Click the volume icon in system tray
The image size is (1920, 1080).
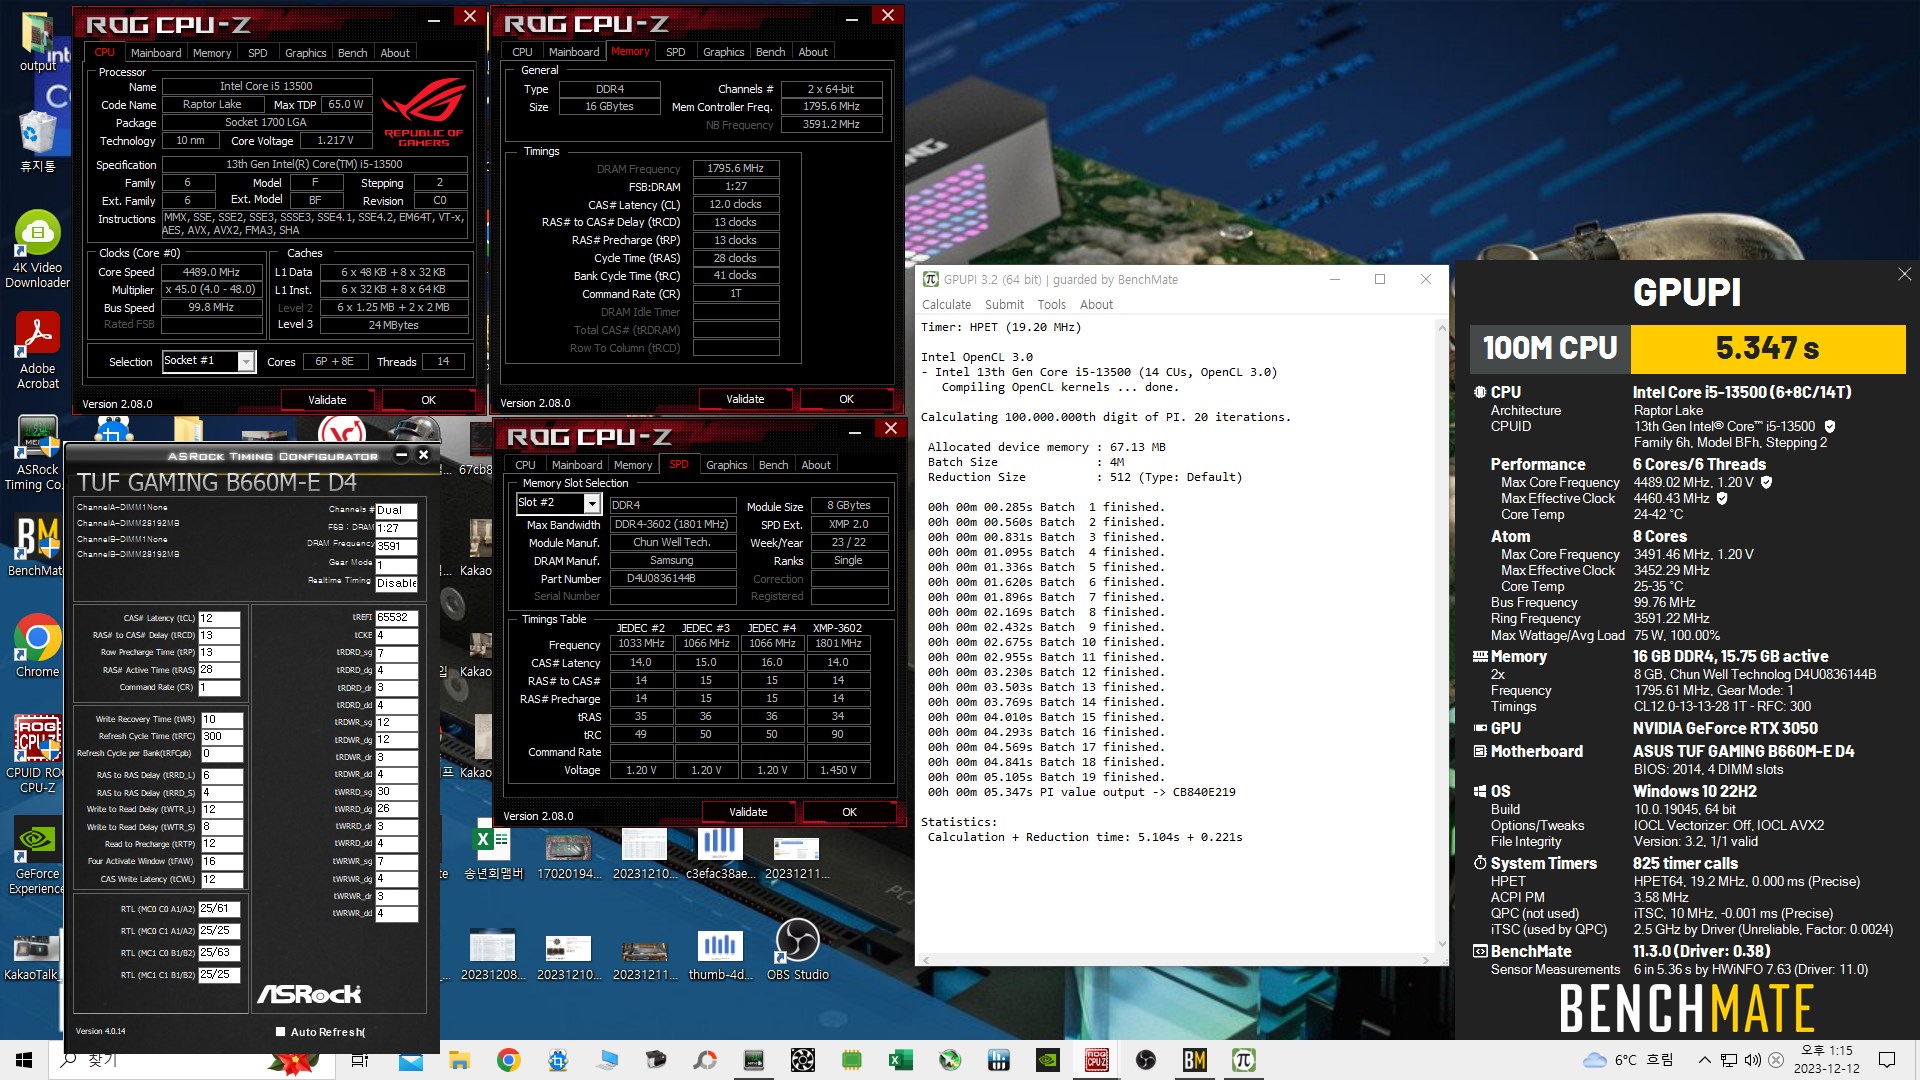[x=1752, y=1060]
